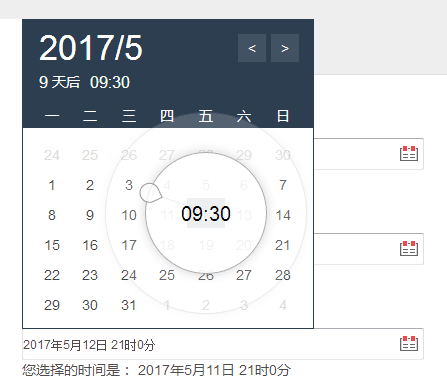Choose day 30 in the last row
Image resolution: width=447 pixels, height=391 pixels.
(x=90, y=305)
